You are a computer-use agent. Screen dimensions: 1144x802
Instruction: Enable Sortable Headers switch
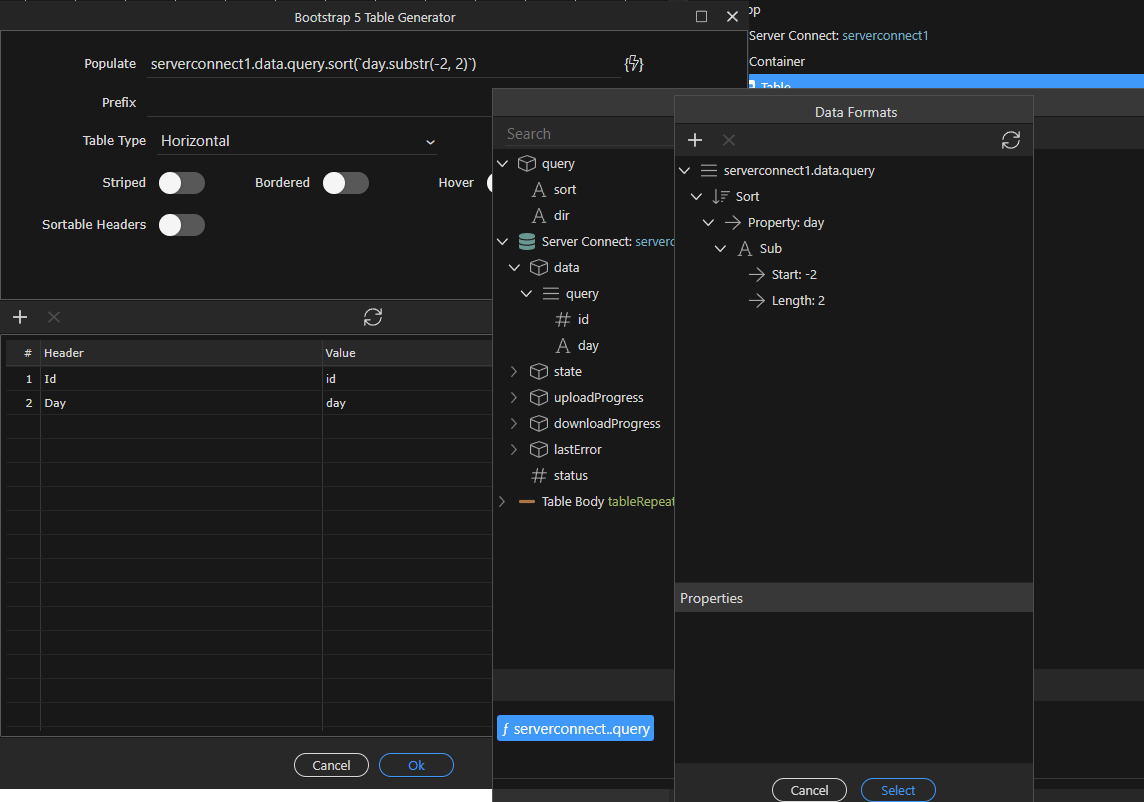tap(182, 225)
